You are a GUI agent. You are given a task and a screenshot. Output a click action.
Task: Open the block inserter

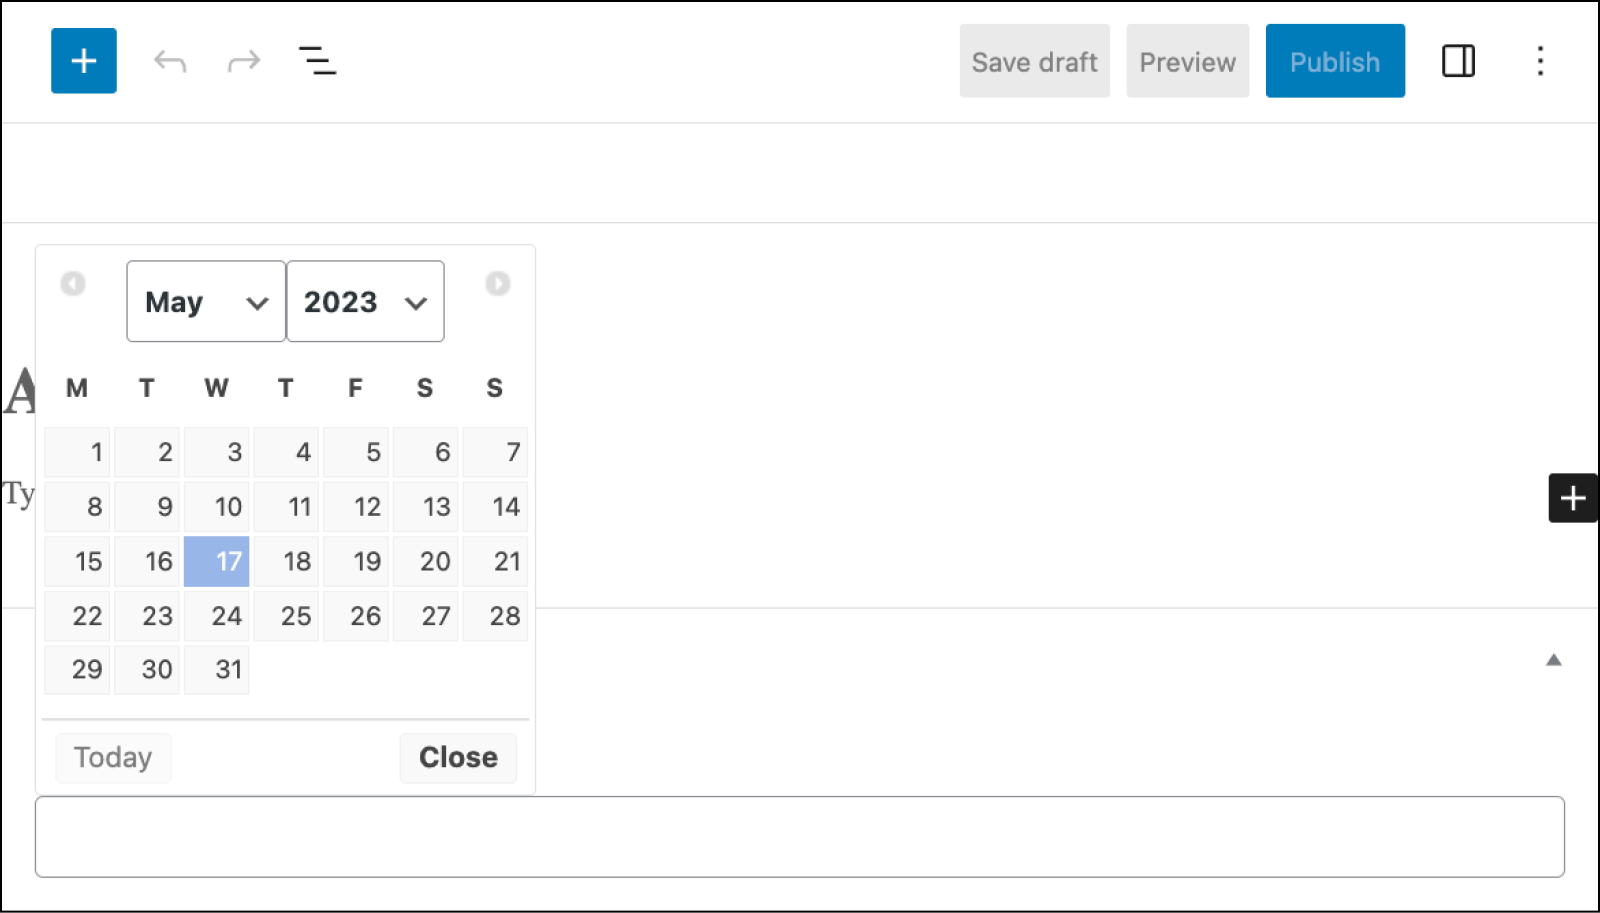pyautogui.click(x=83, y=60)
